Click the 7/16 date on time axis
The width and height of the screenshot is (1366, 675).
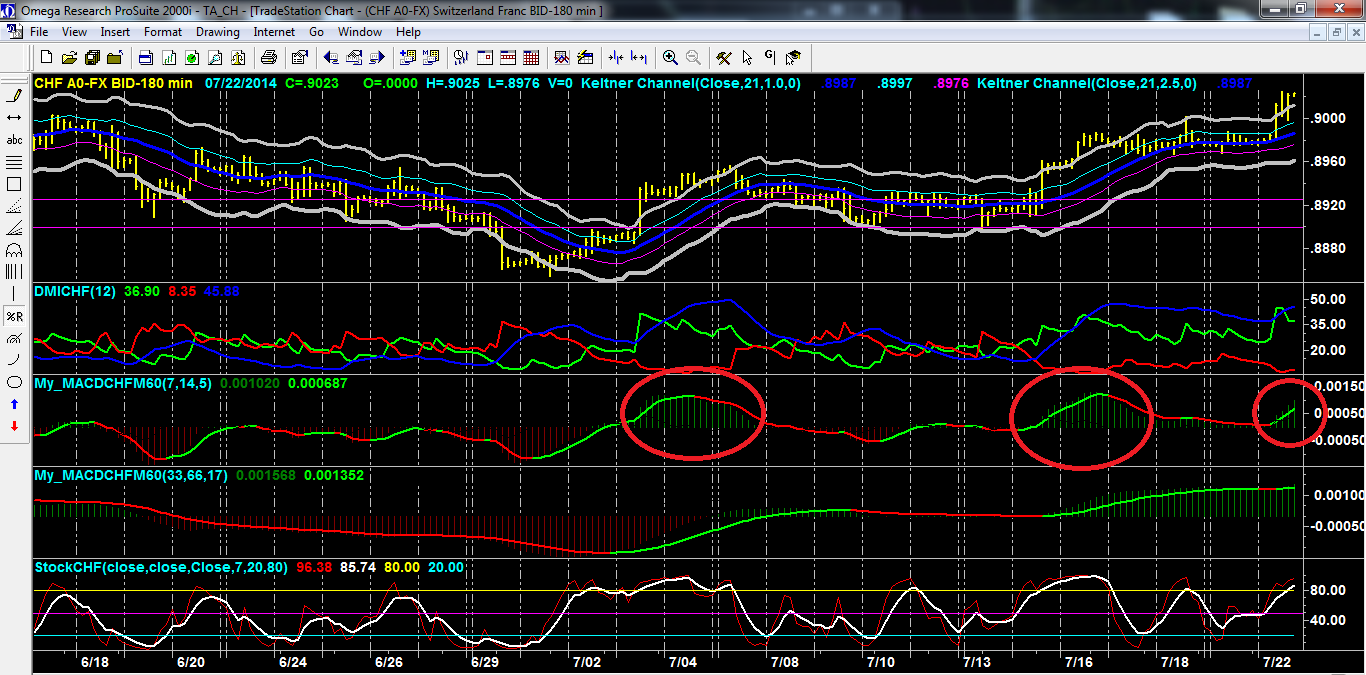pos(1078,662)
